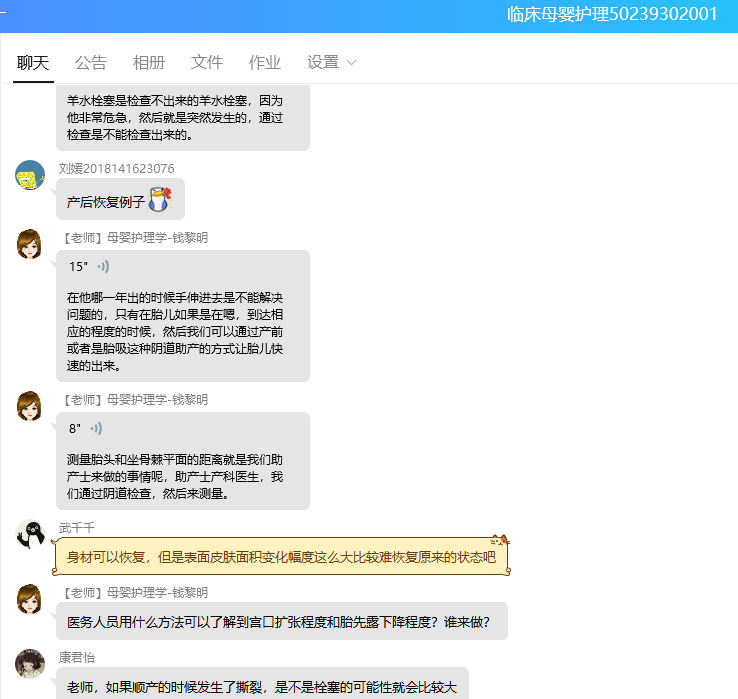This screenshot has height=699, width=738.
Task: Click the group title 临床母婴护理50239302001
Action: tap(612, 14)
